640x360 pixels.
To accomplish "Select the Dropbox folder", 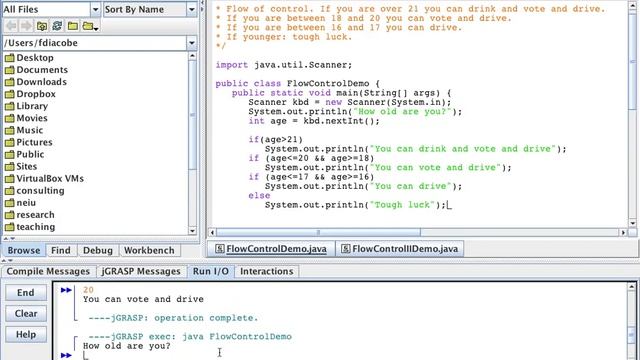I will point(36,94).
